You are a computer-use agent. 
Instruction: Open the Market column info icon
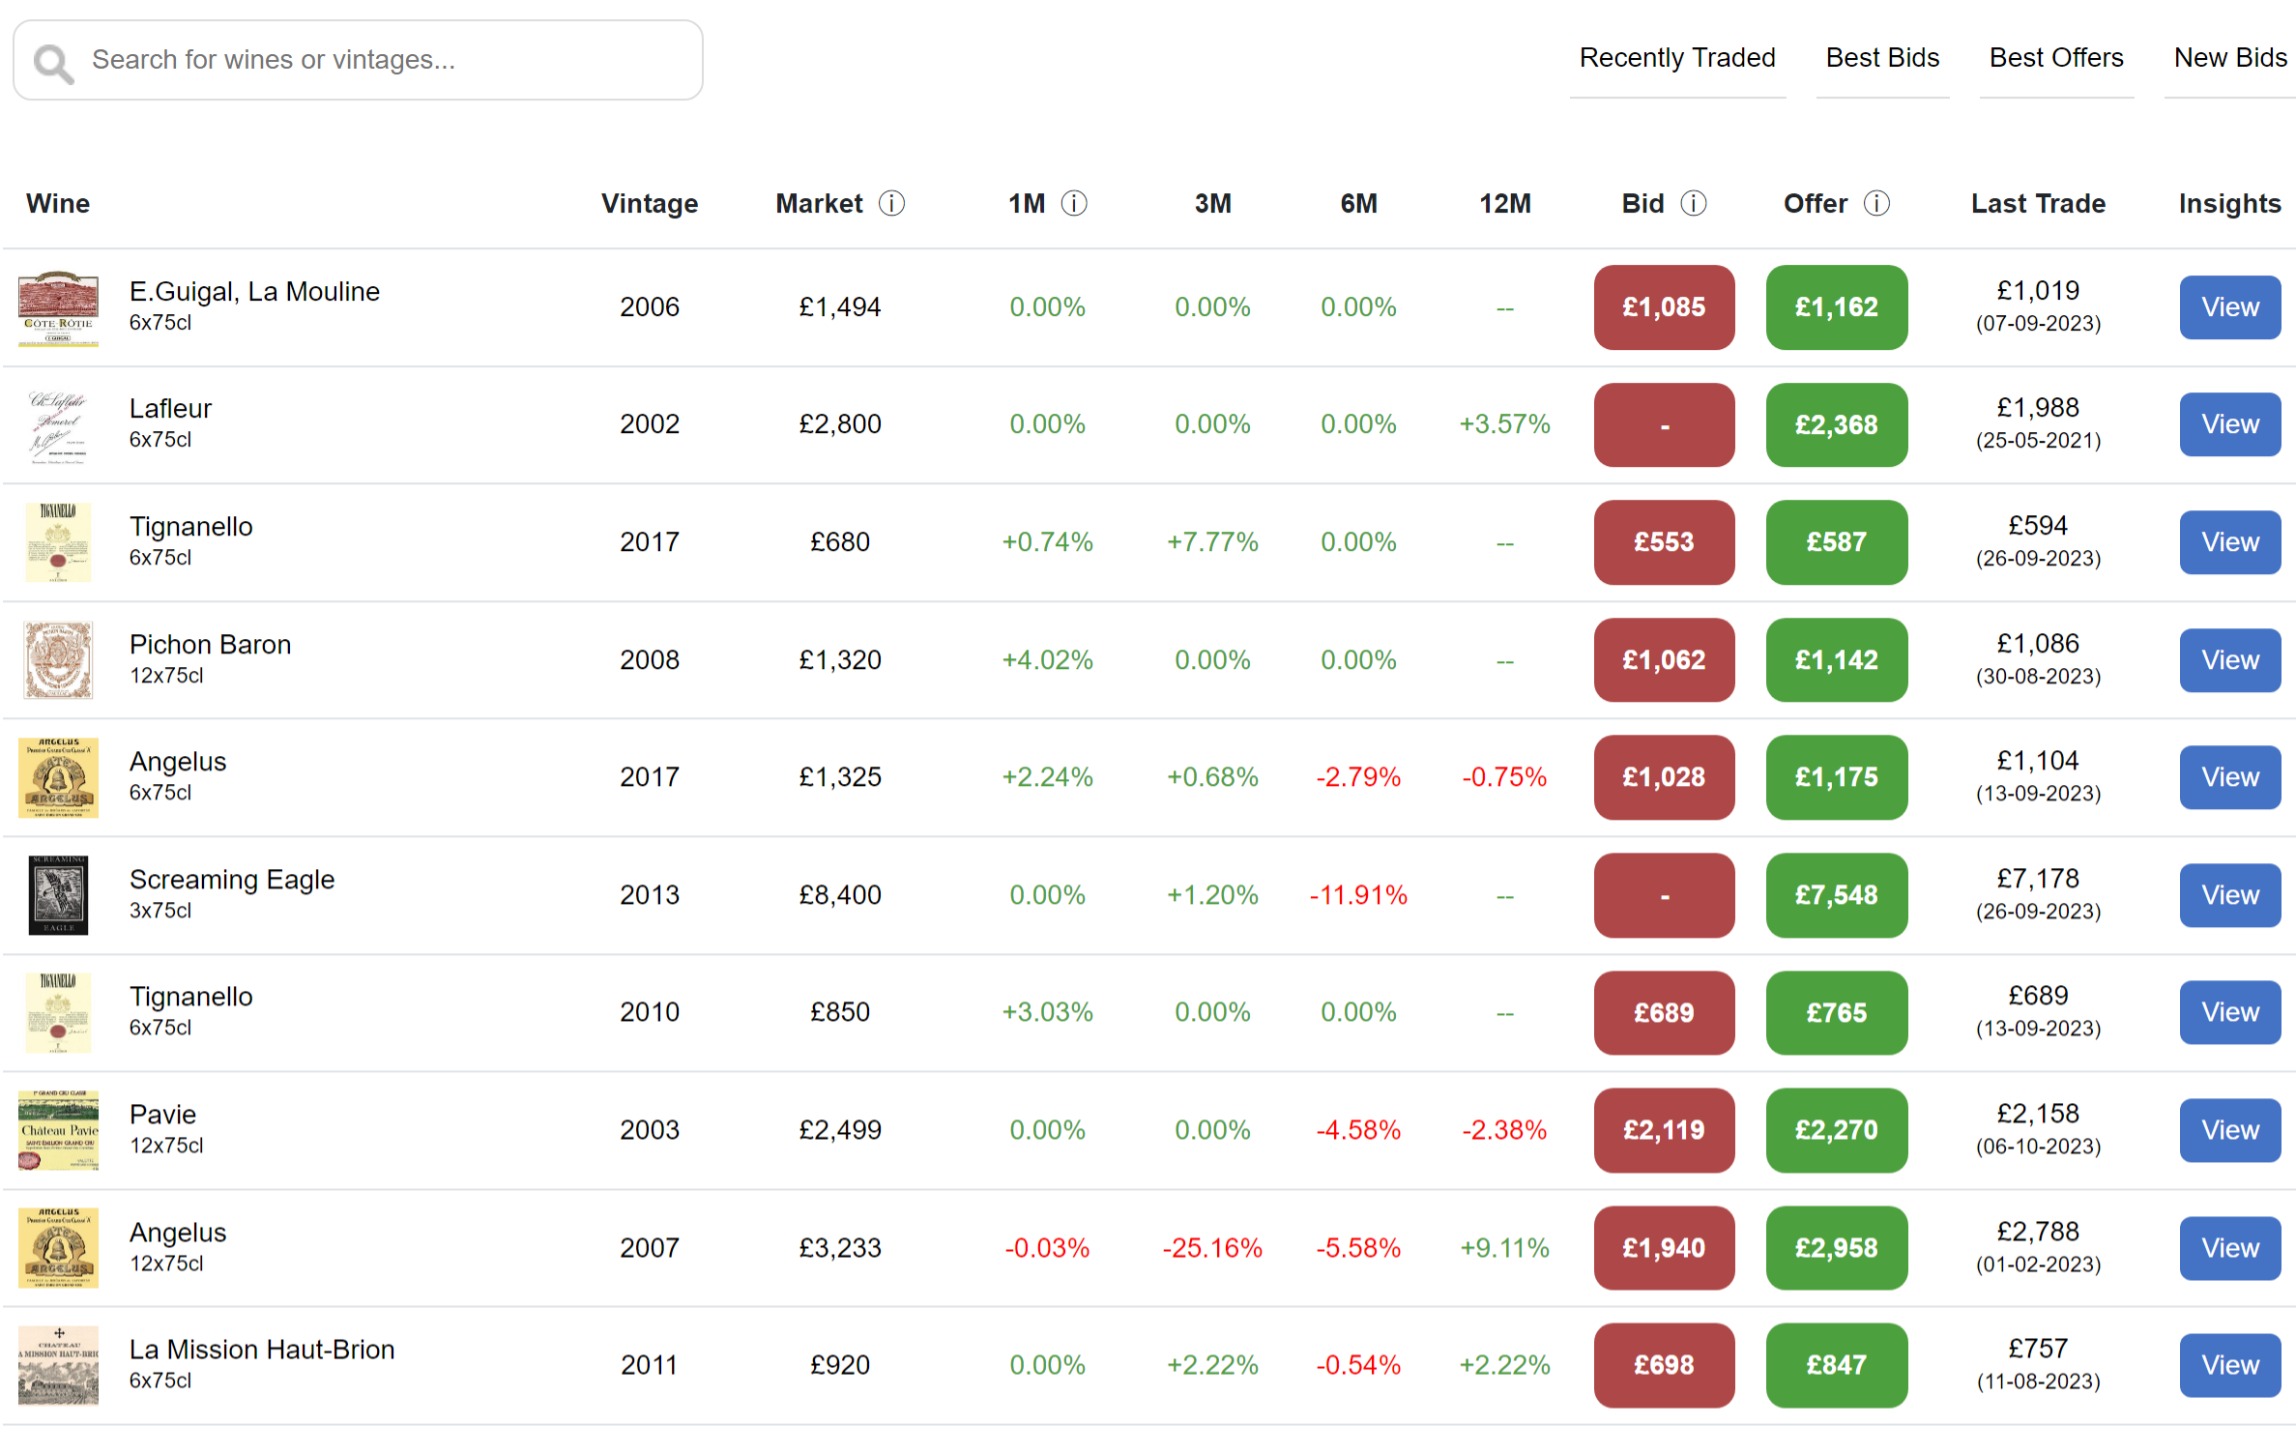pos(891,204)
